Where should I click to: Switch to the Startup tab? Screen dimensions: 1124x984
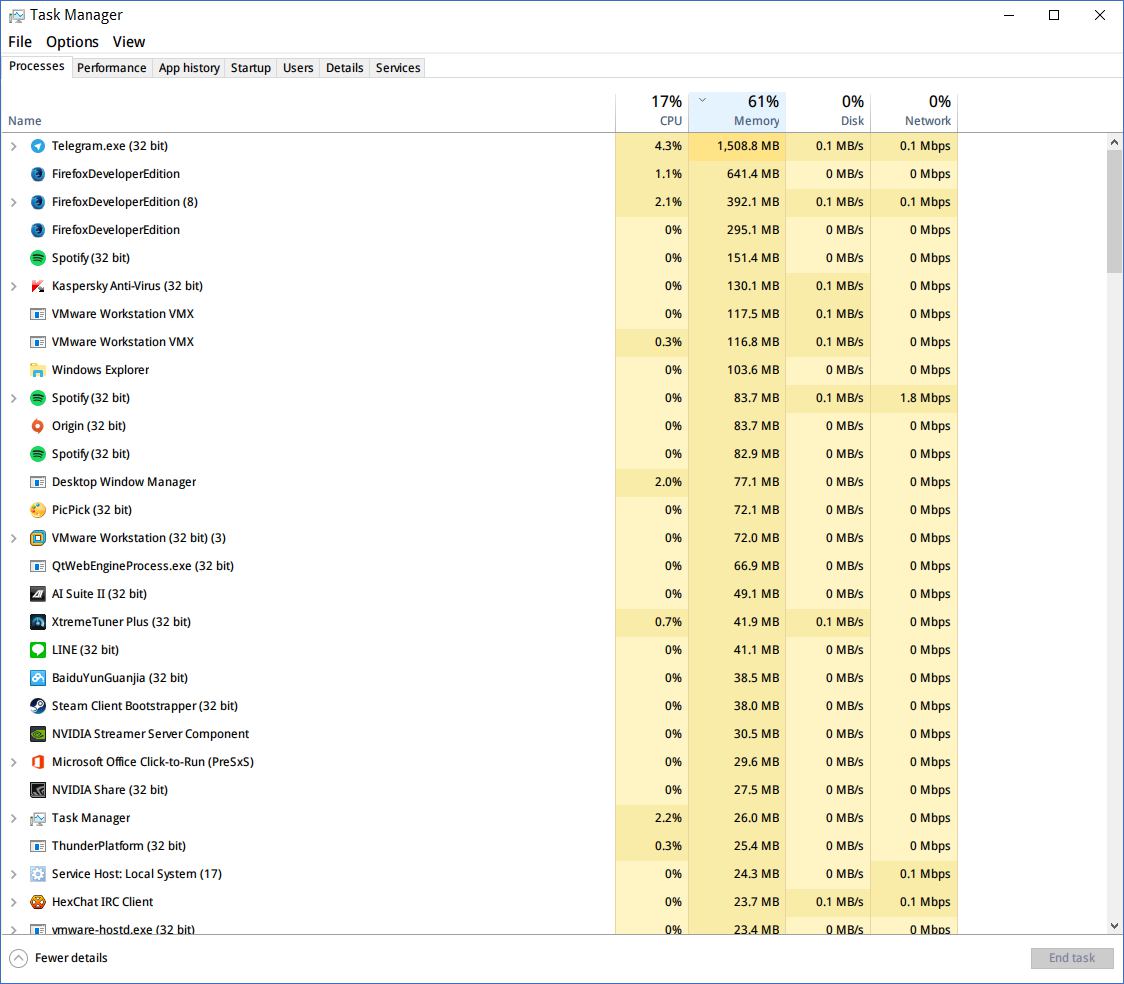(x=251, y=67)
